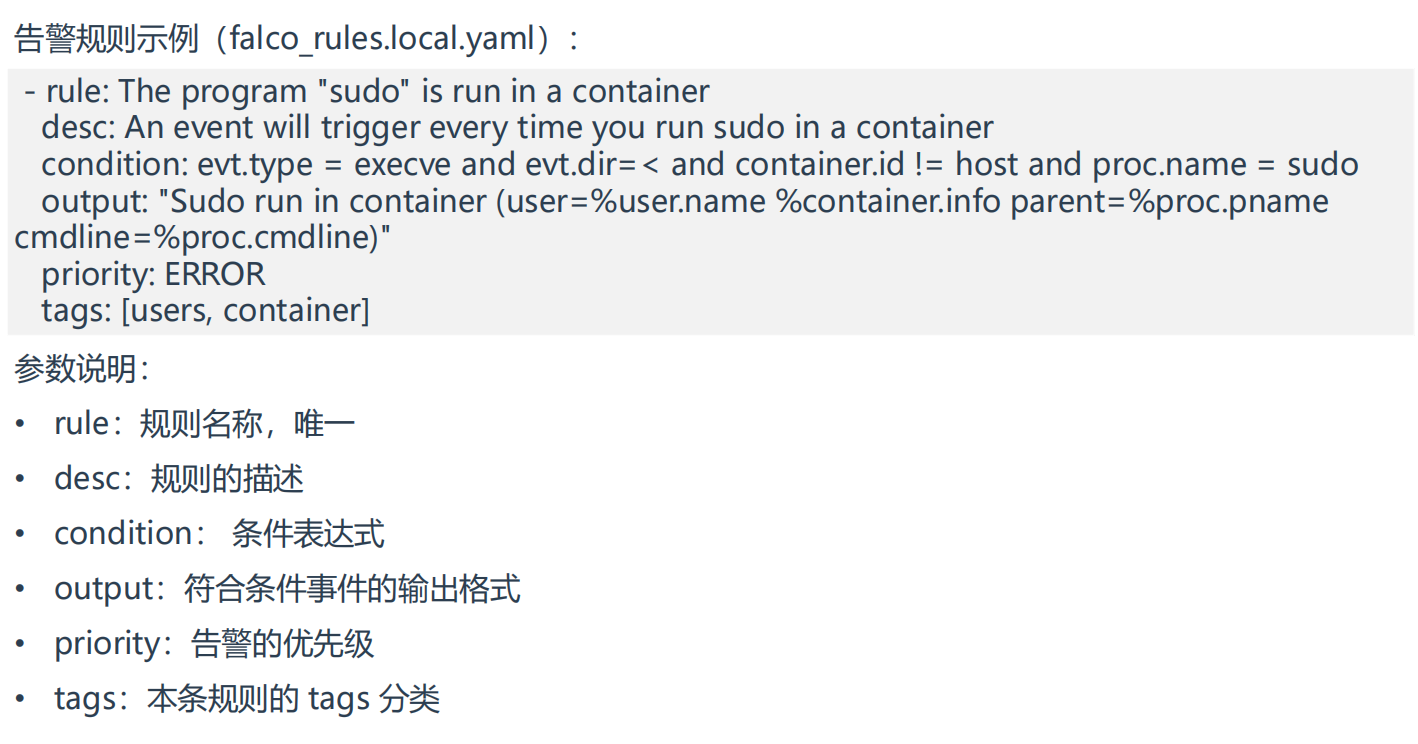Click the 参数说明 heading
Screen dimensions: 1418x744
coord(82,369)
